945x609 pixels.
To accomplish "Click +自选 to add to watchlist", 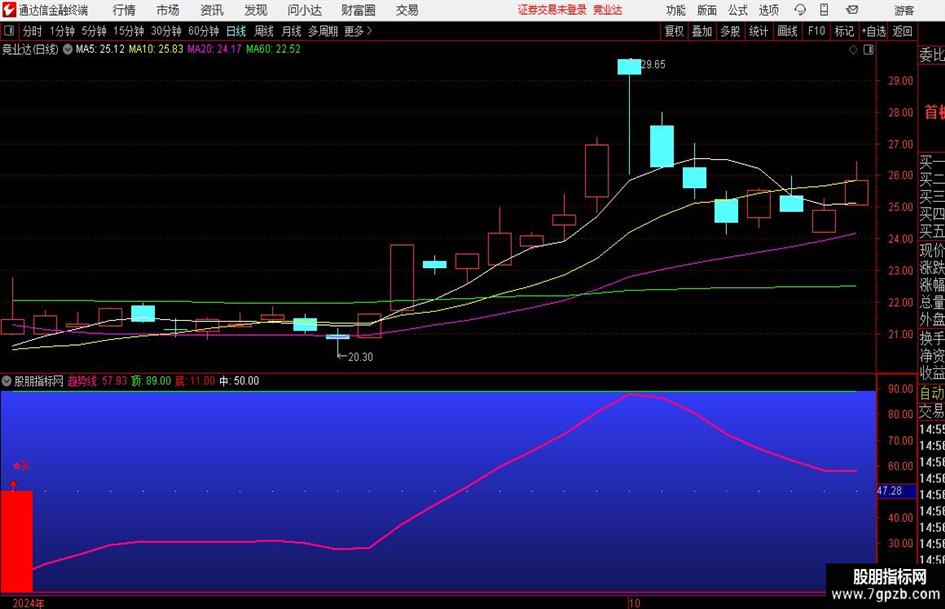I will 874,31.
